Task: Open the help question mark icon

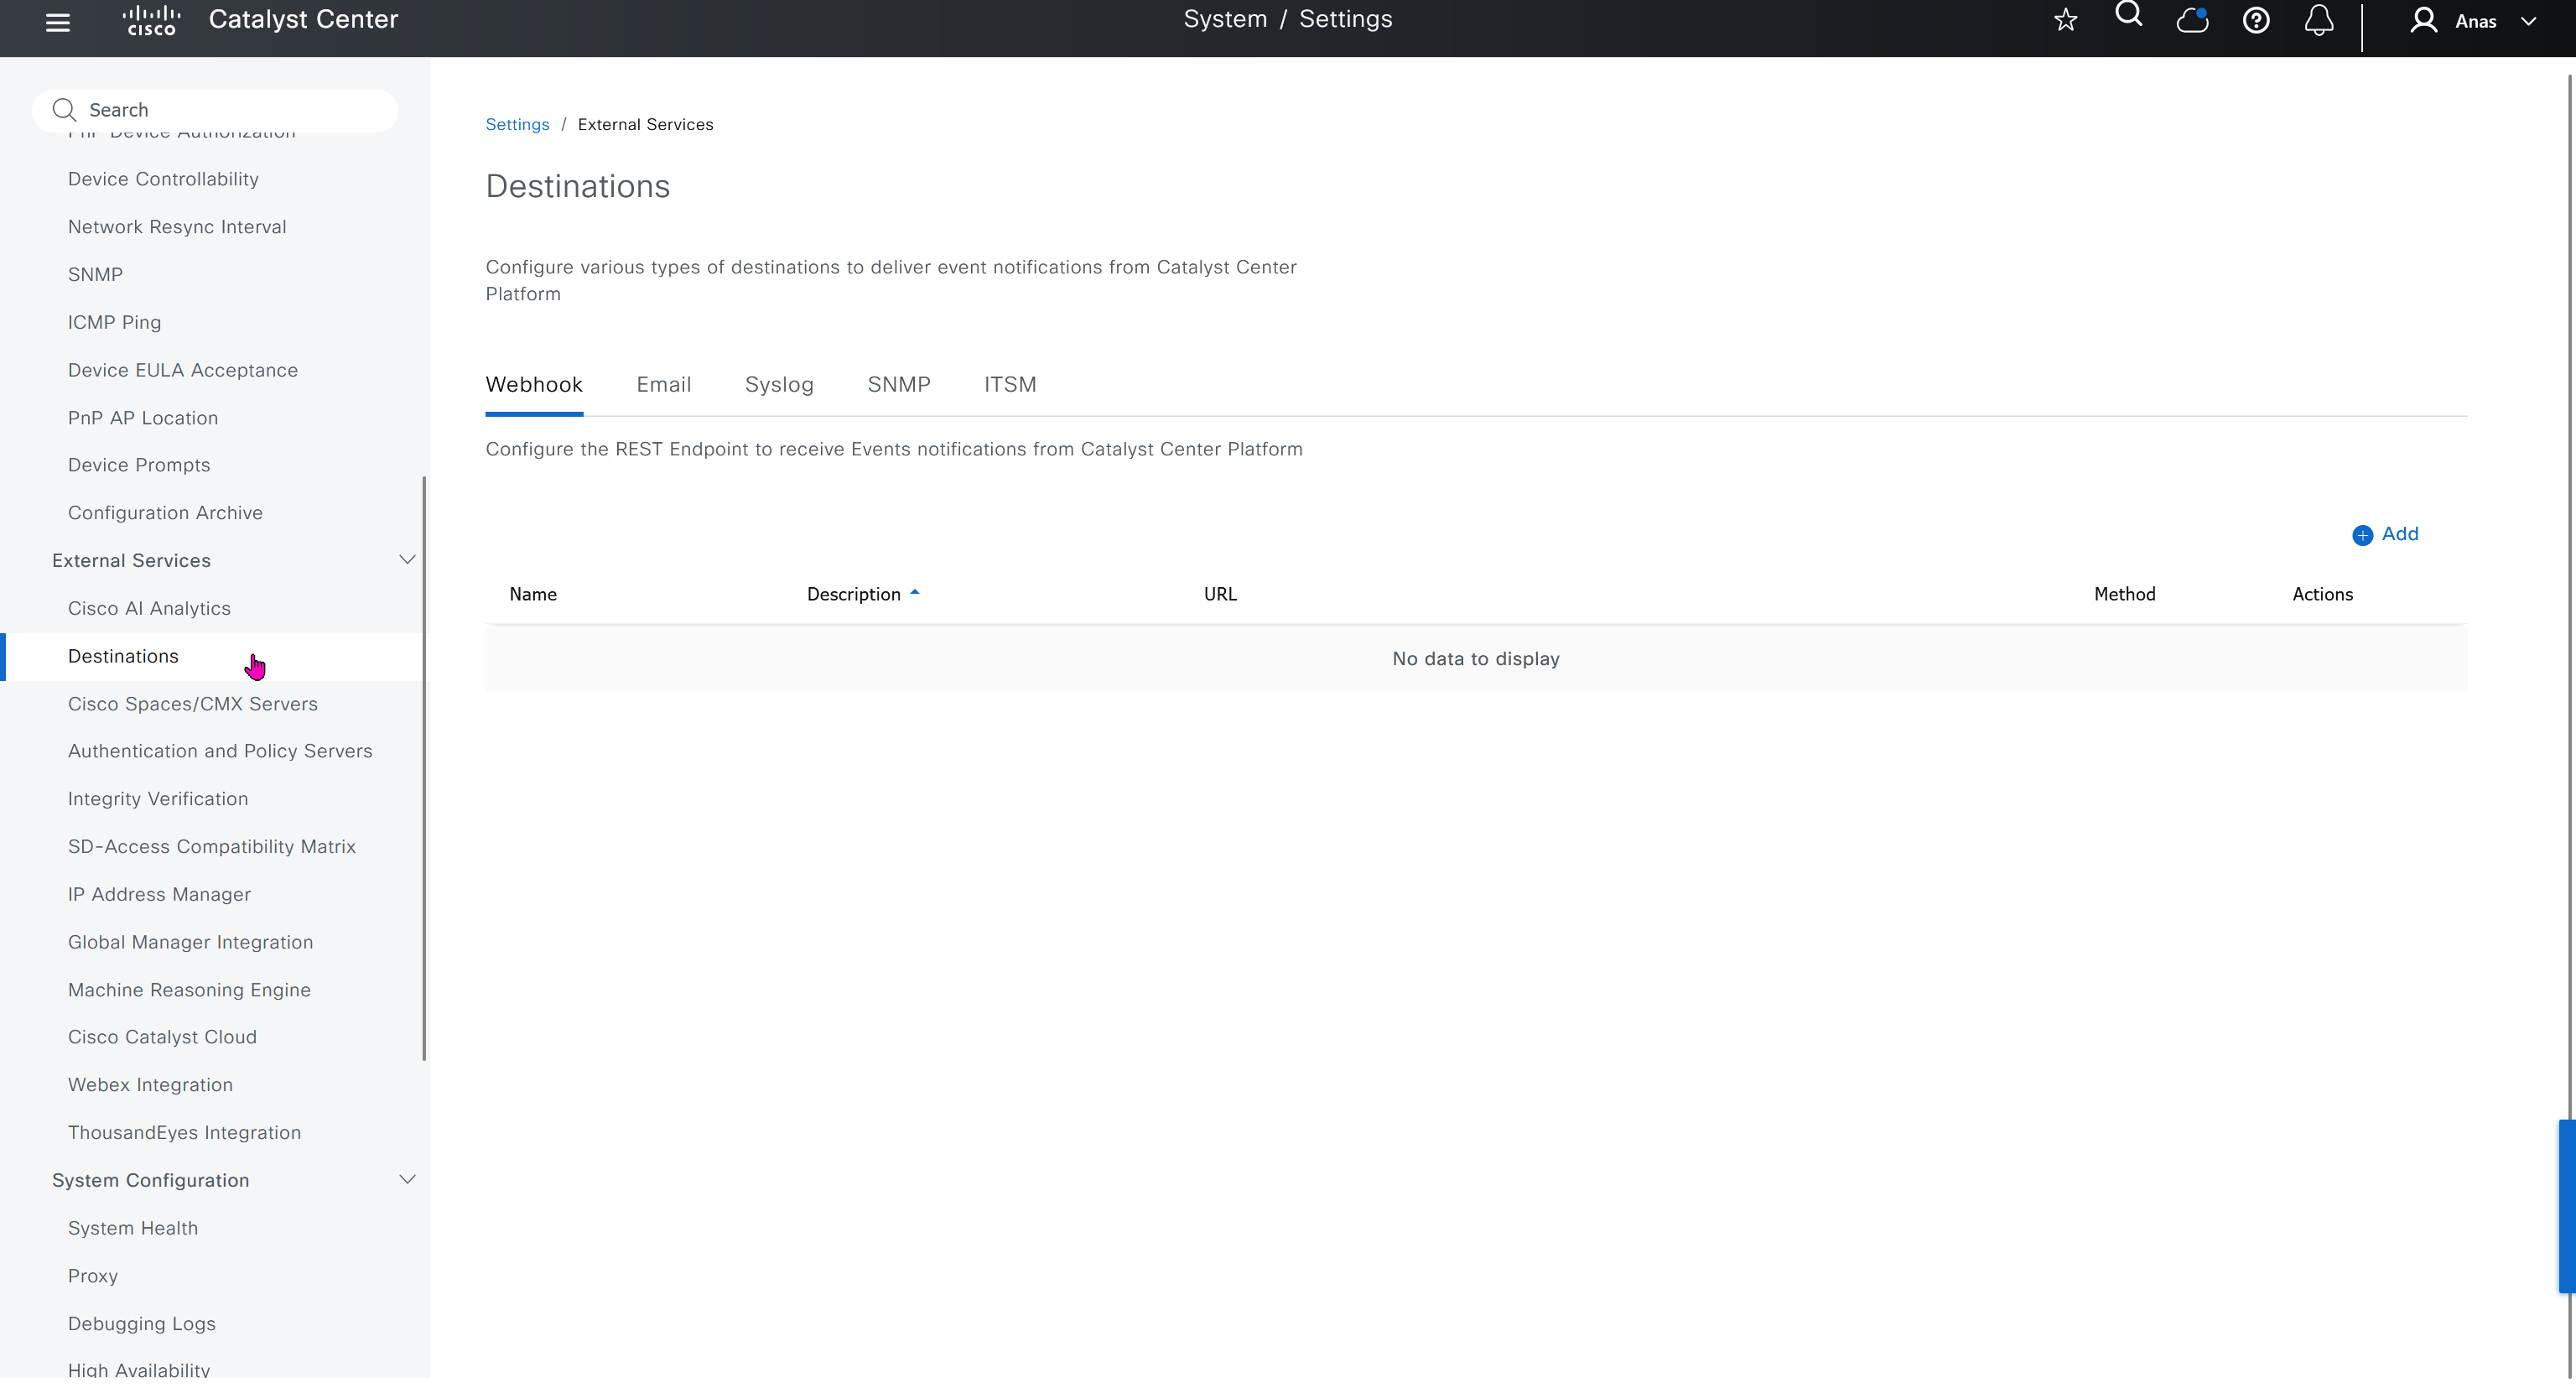Action: pos(2255,20)
